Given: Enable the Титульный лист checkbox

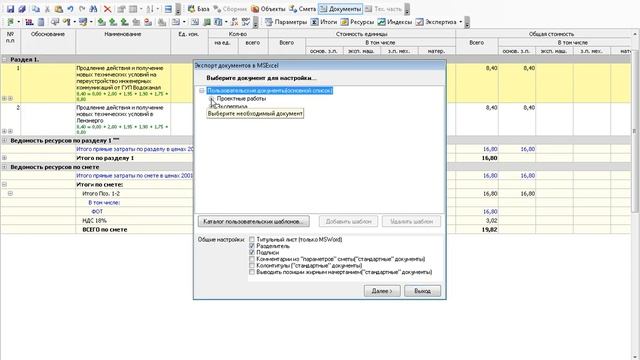Looking at the screenshot, I should [252, 240].
